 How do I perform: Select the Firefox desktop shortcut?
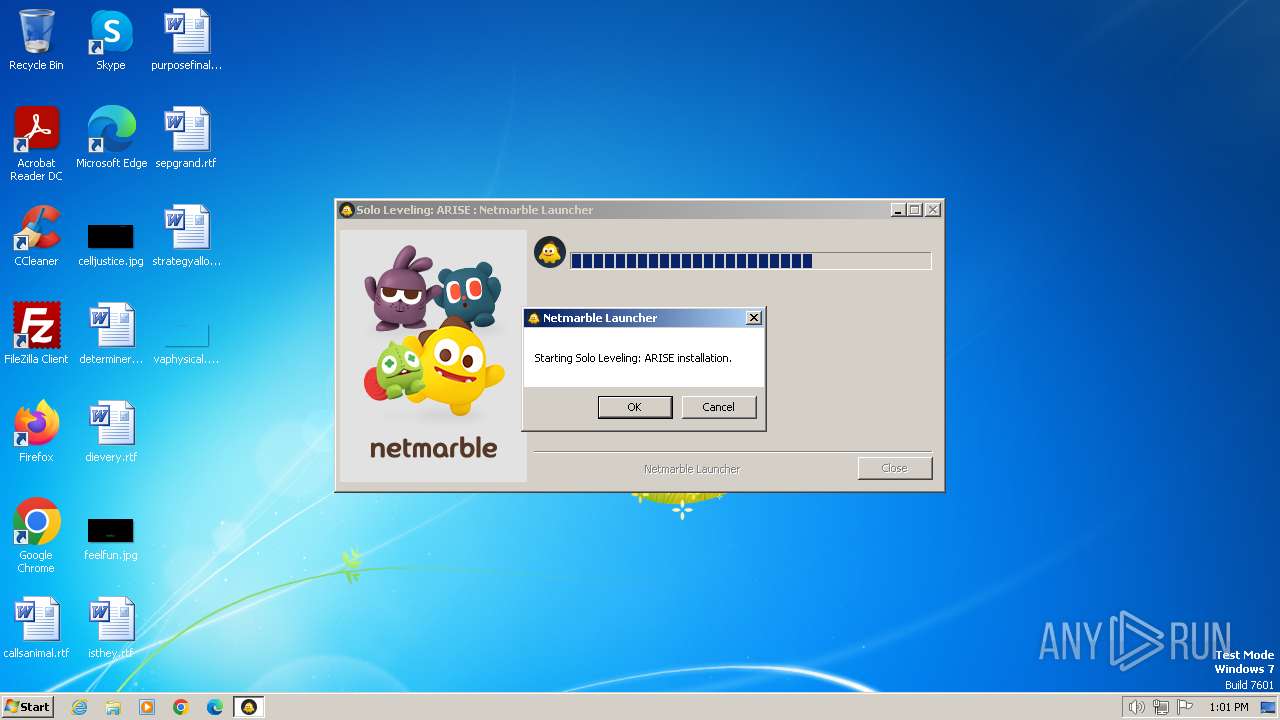click(36, 432)
